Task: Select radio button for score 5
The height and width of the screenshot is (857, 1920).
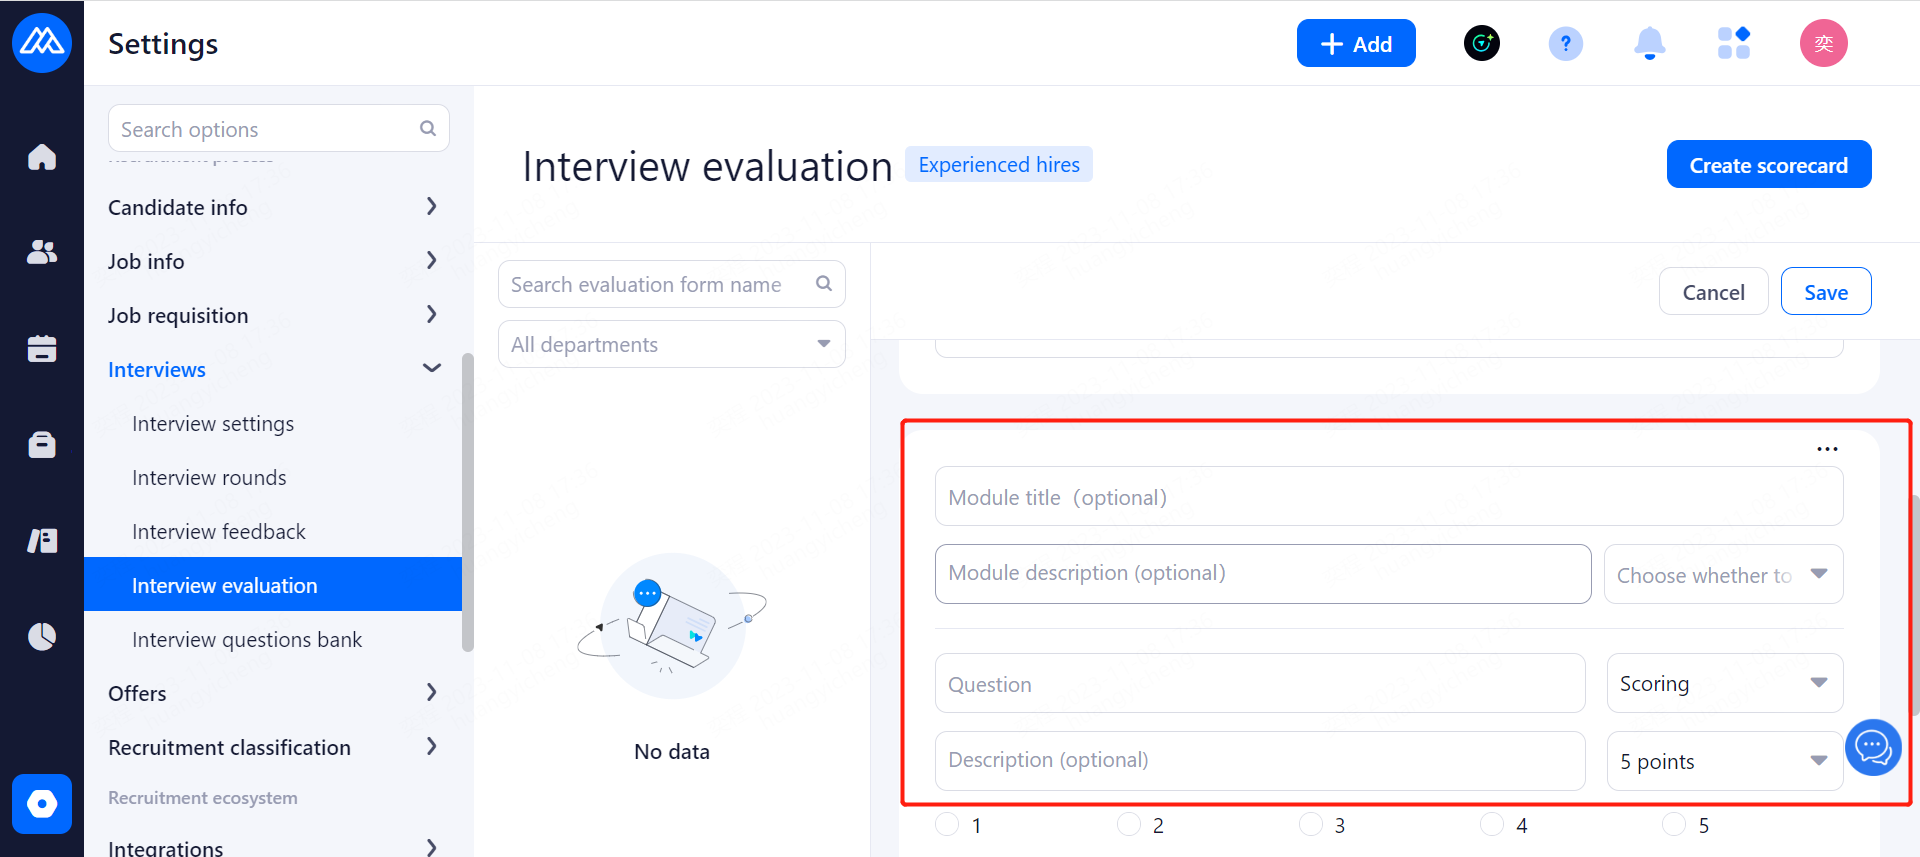Action: tap(1673, 825)
